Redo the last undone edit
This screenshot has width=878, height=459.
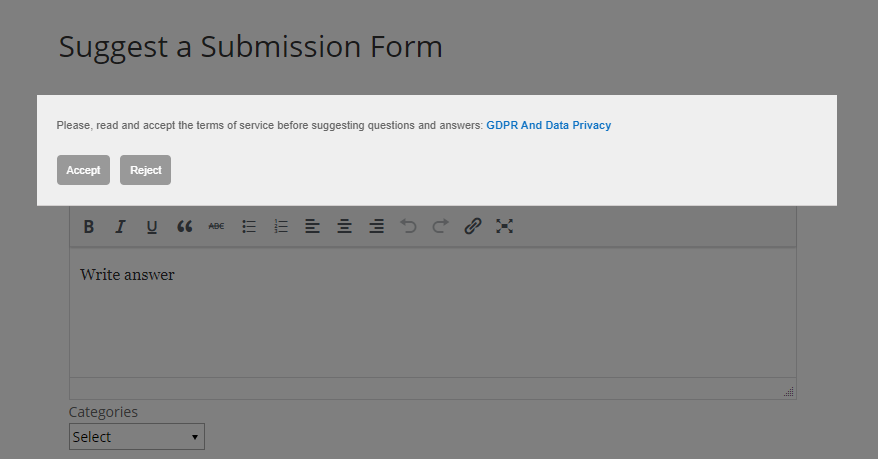(x=441, y=227)
